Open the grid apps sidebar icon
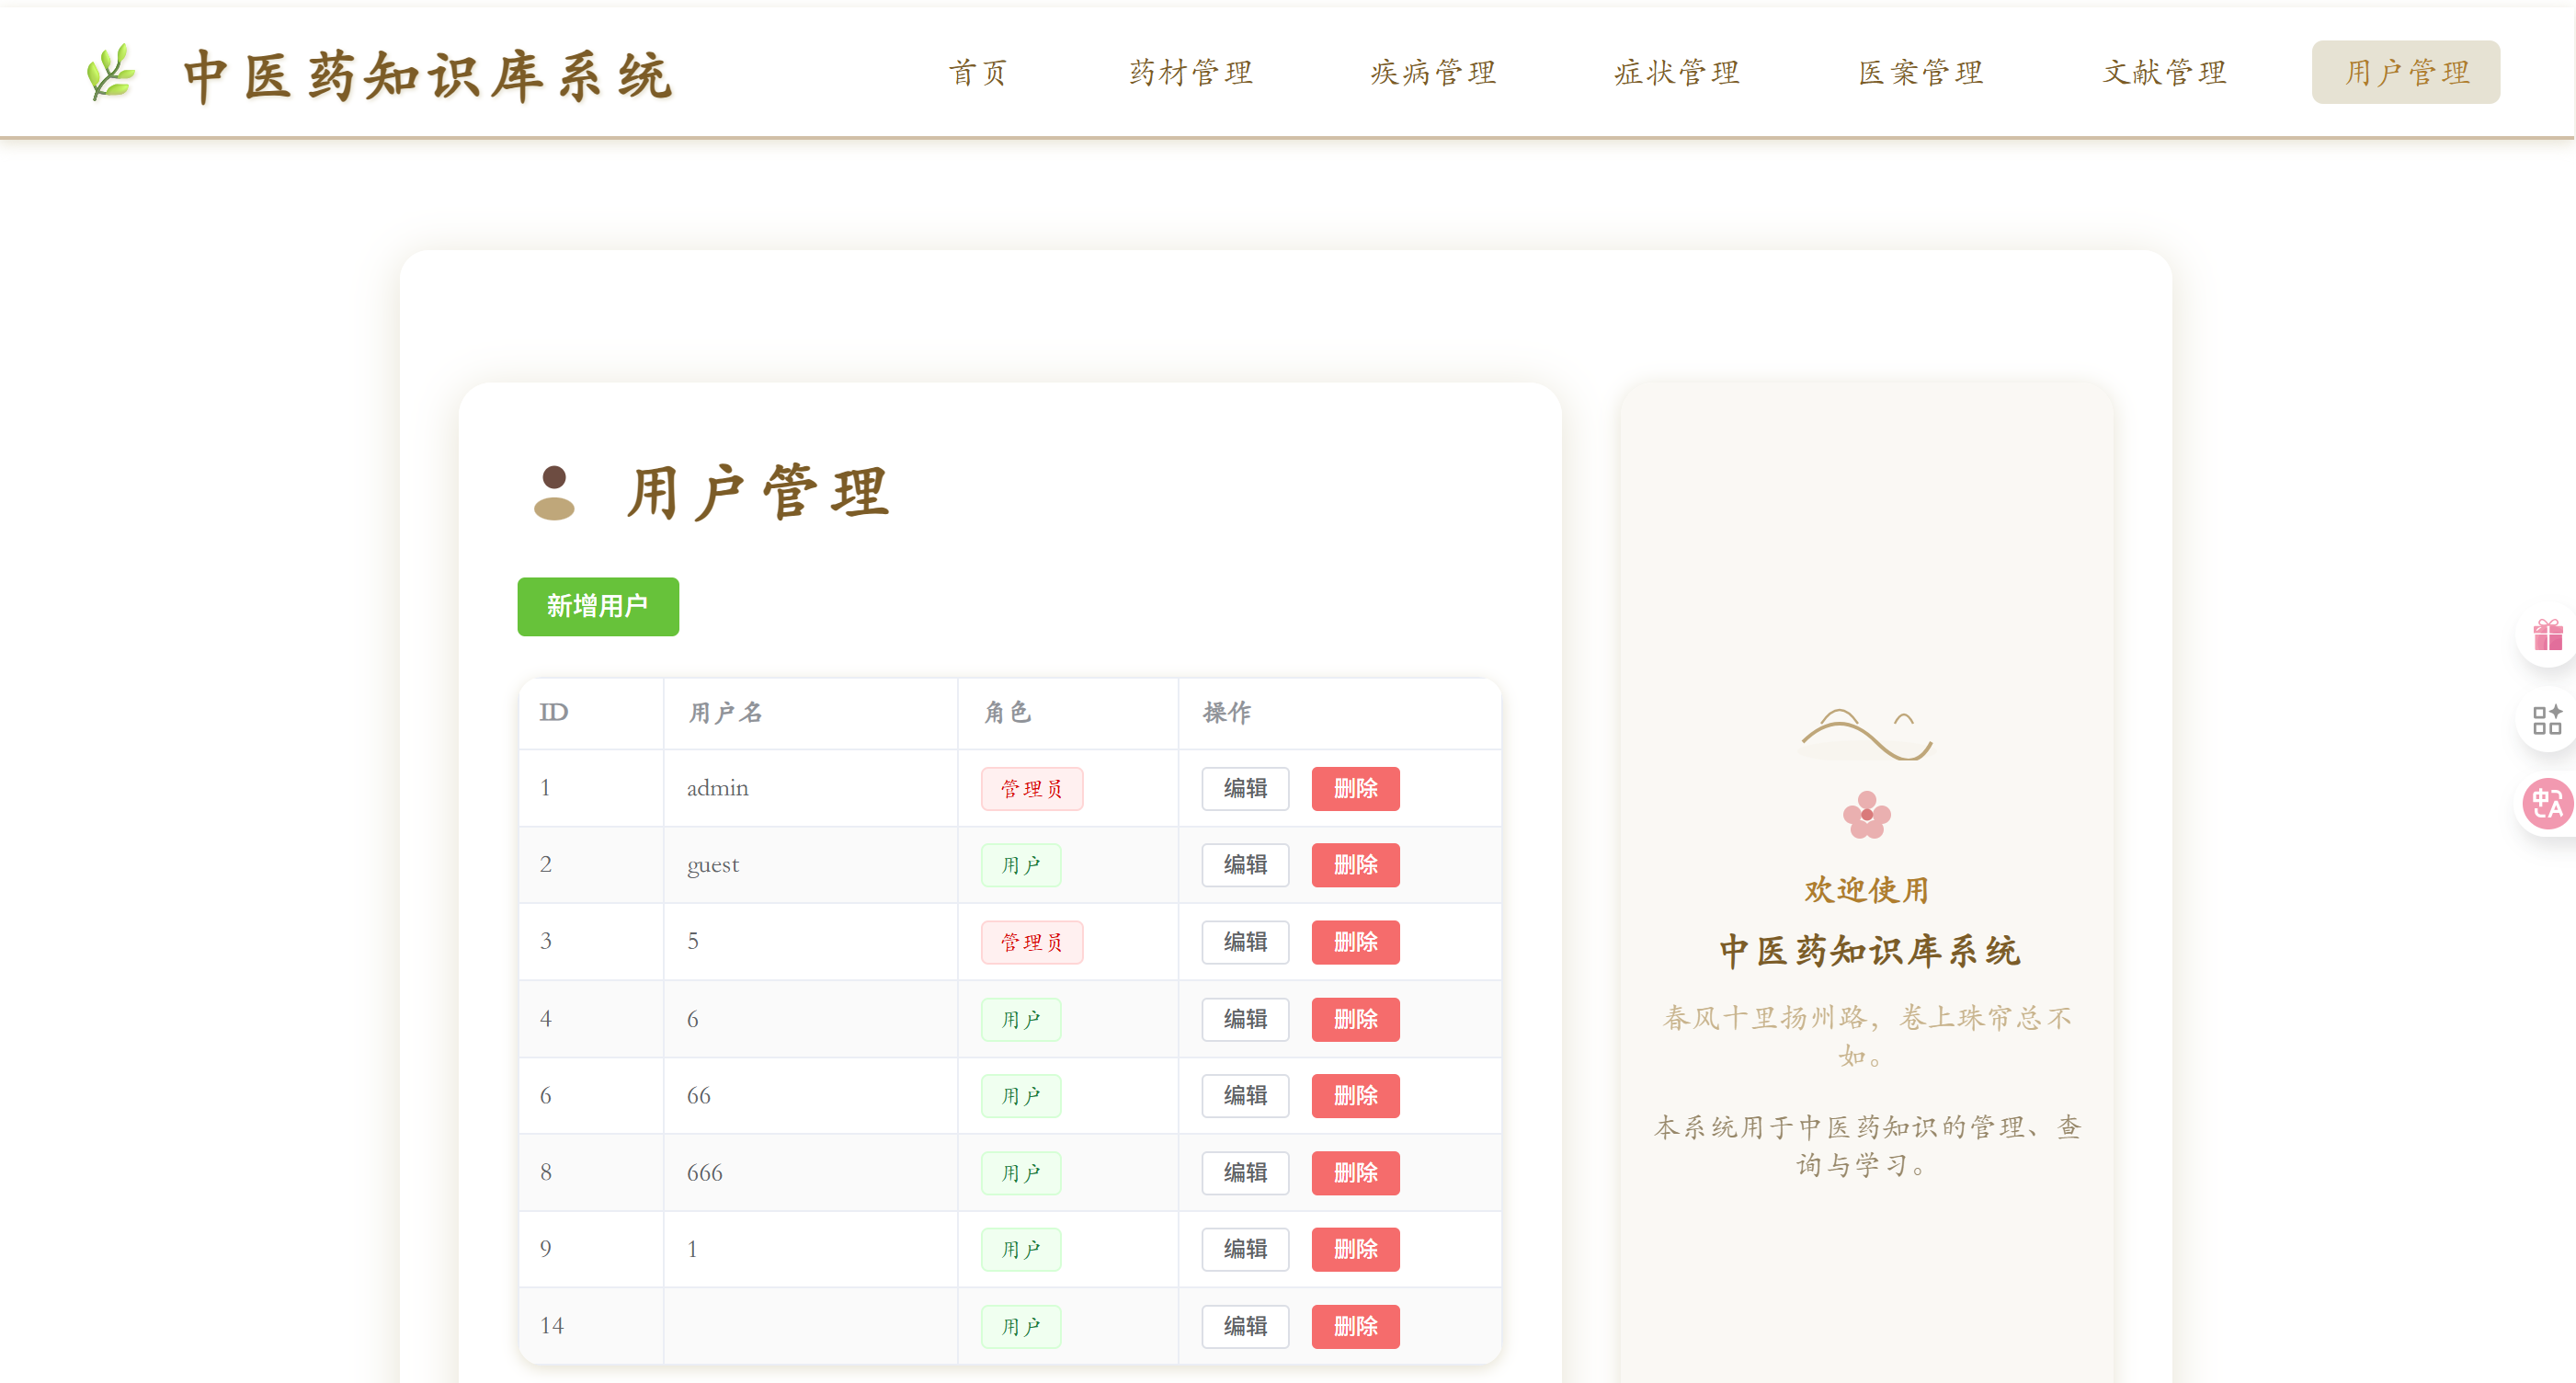This screenshot has width=2576, height=1383. click(x=2547, y=719)
